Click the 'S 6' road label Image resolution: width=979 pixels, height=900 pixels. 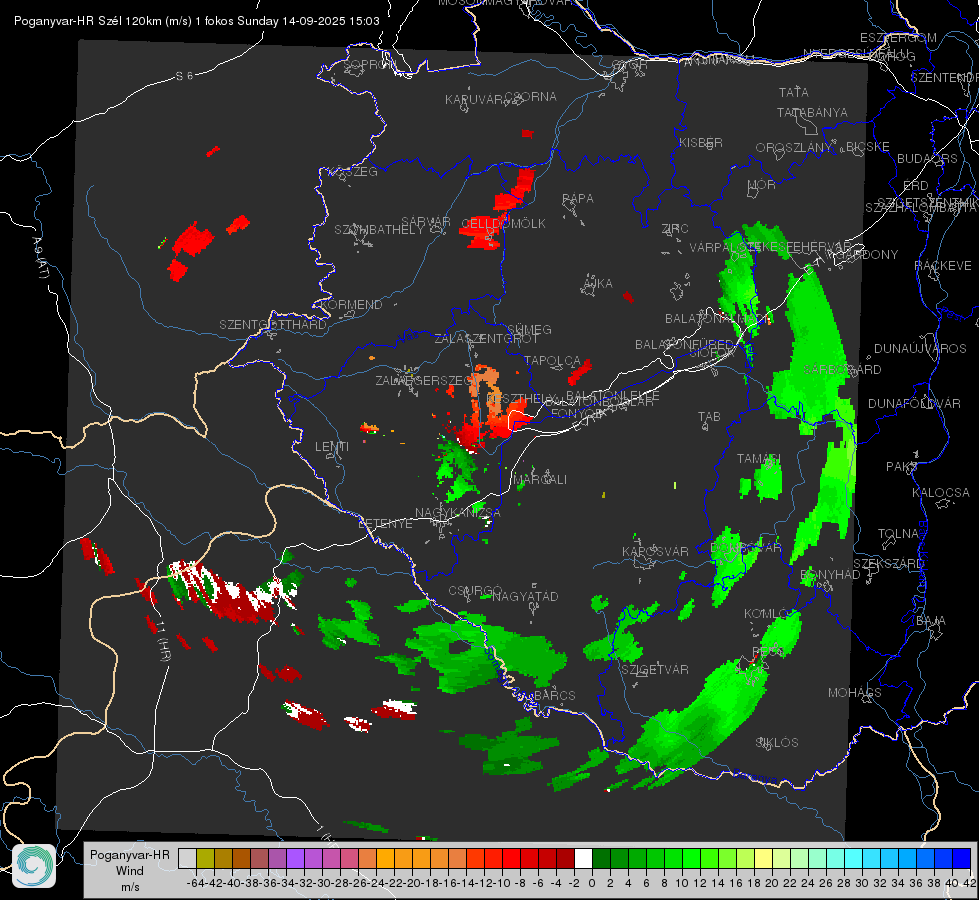coord(184,76)
